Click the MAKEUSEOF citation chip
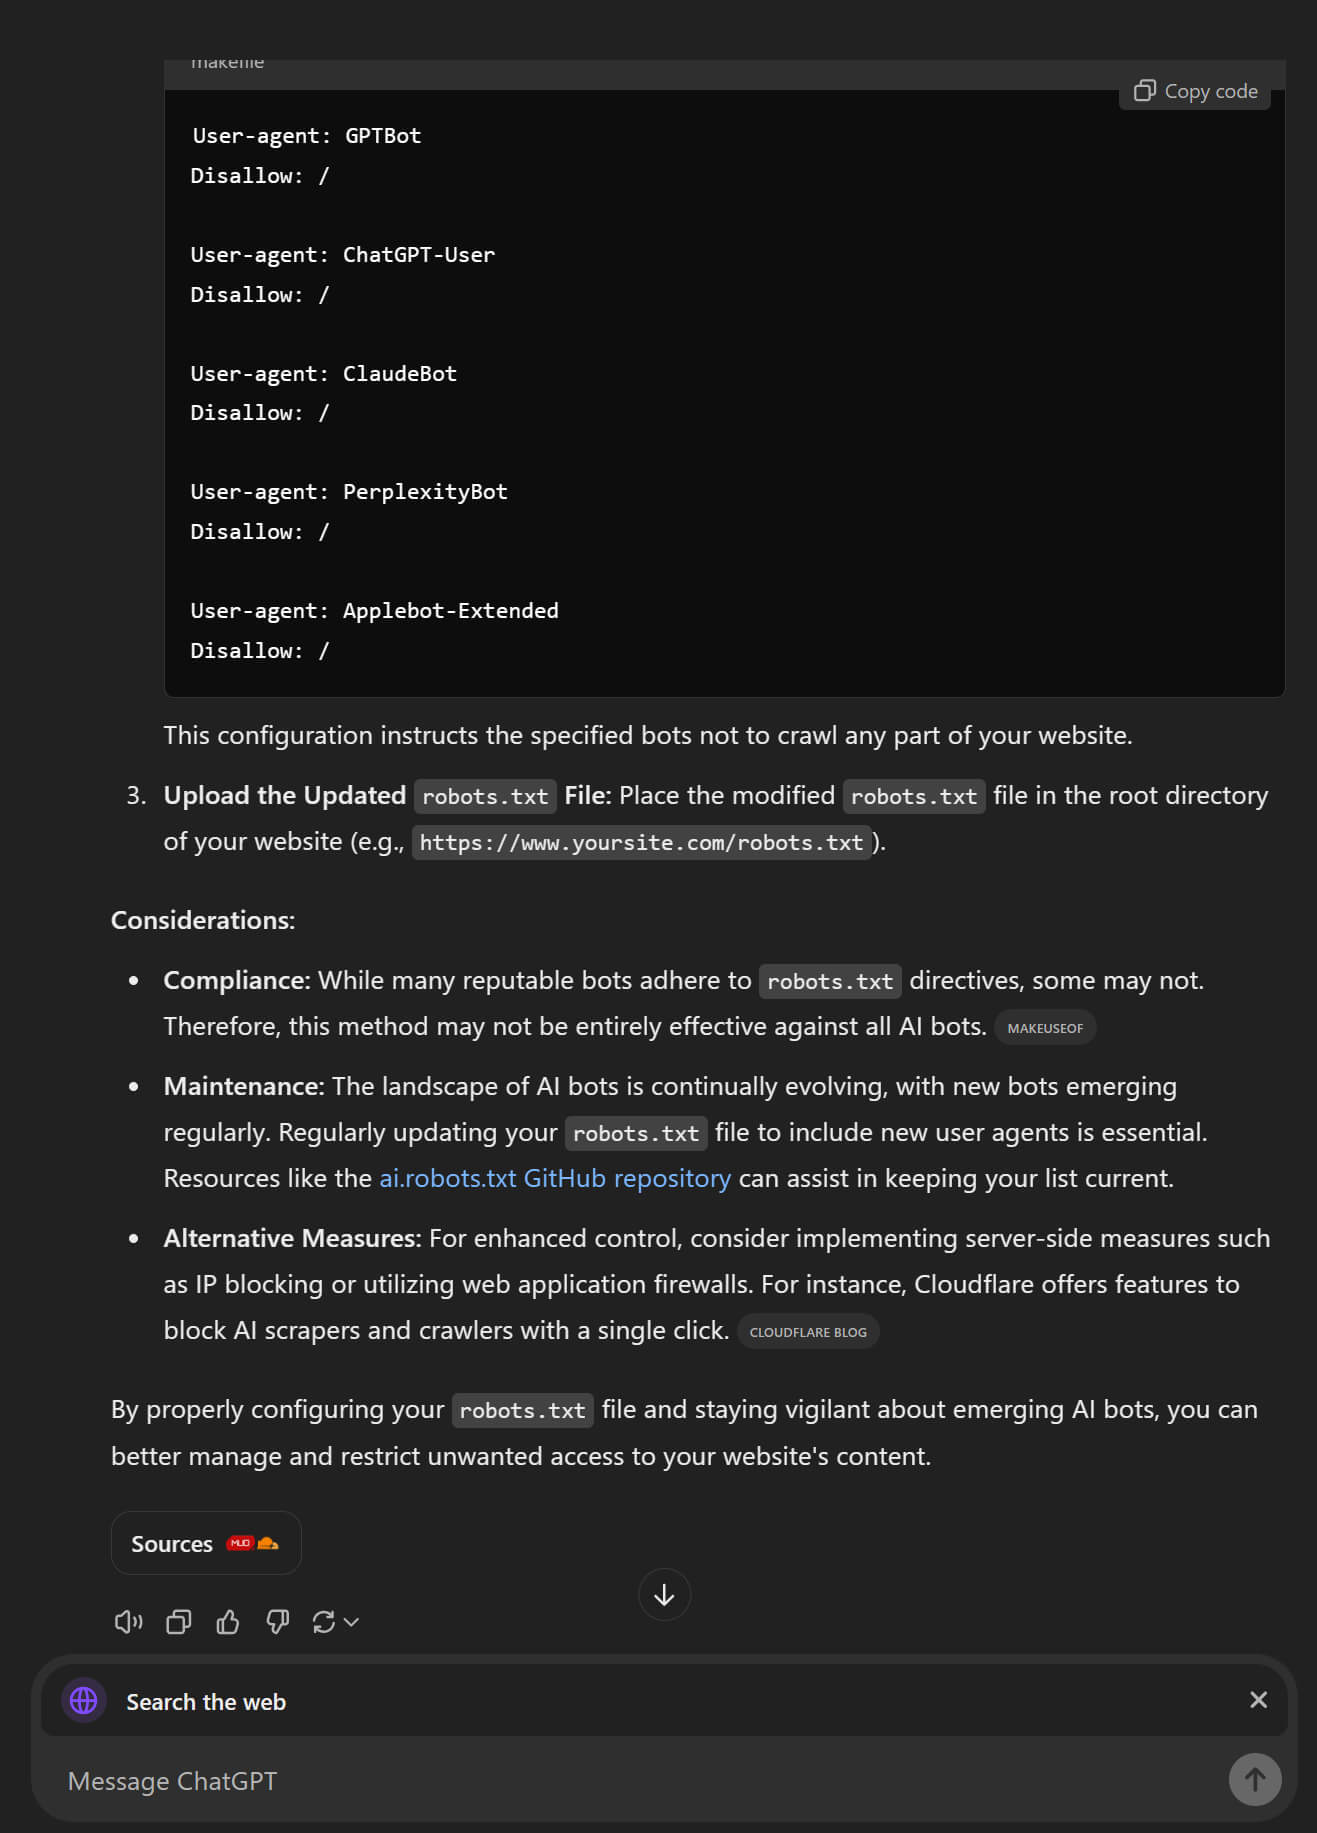This screenshot has height=1833, width=1317. tap(1045, 1028)
